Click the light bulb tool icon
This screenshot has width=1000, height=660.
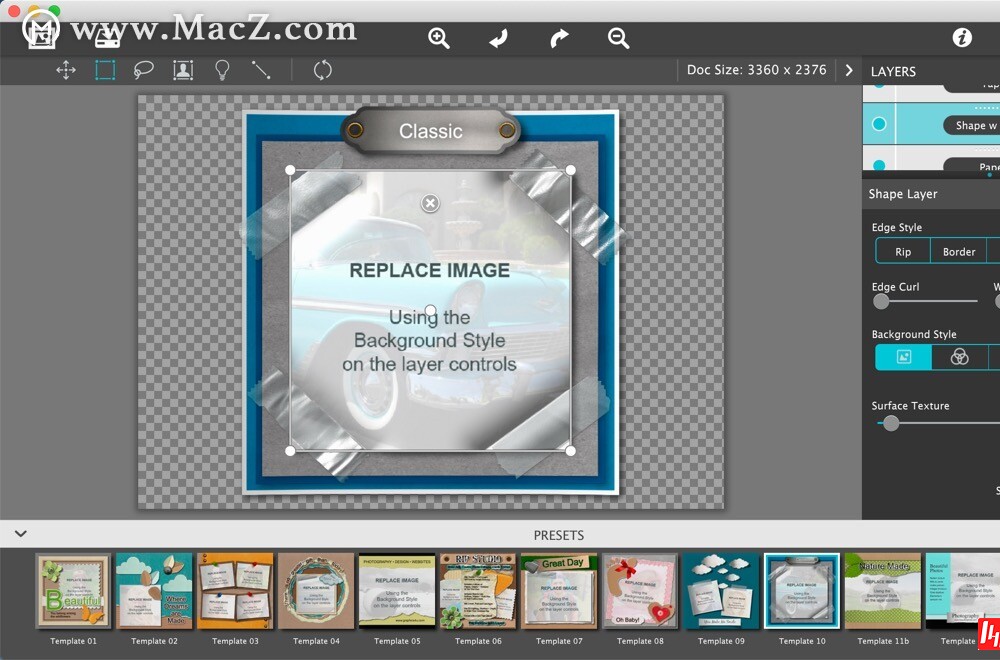[x=222, y=70]
